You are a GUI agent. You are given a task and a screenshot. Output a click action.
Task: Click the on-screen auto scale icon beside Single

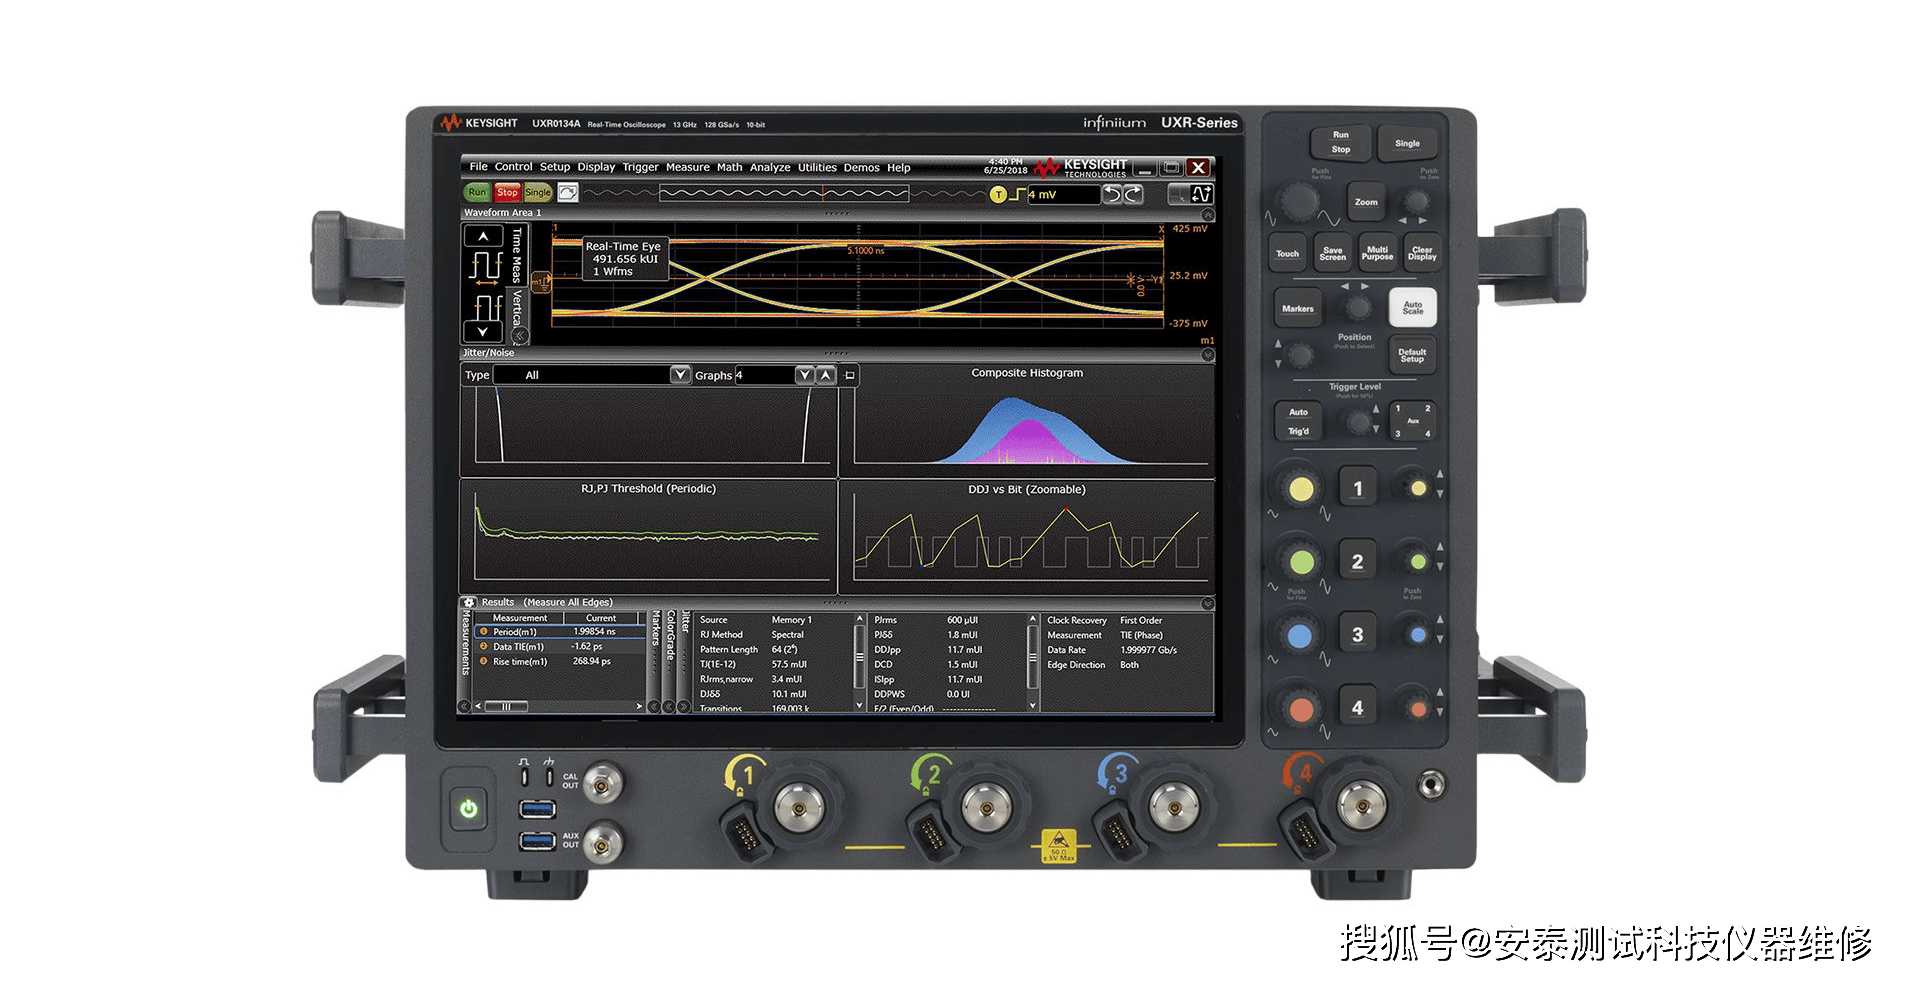point(568,192)
